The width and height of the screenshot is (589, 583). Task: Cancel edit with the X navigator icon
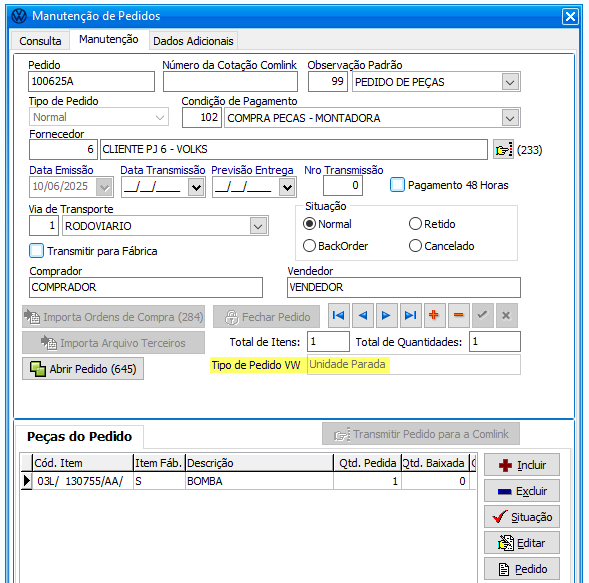(506, 316)
